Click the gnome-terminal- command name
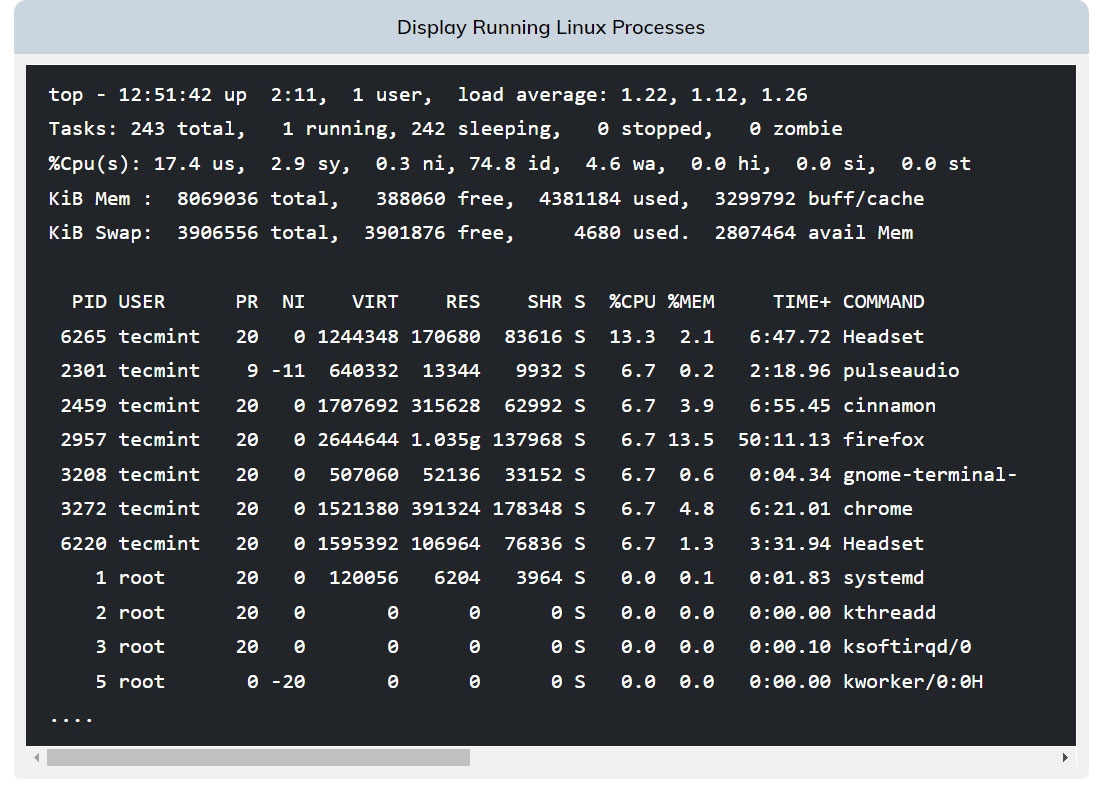 pyautogui.click(x=930, y=475)
